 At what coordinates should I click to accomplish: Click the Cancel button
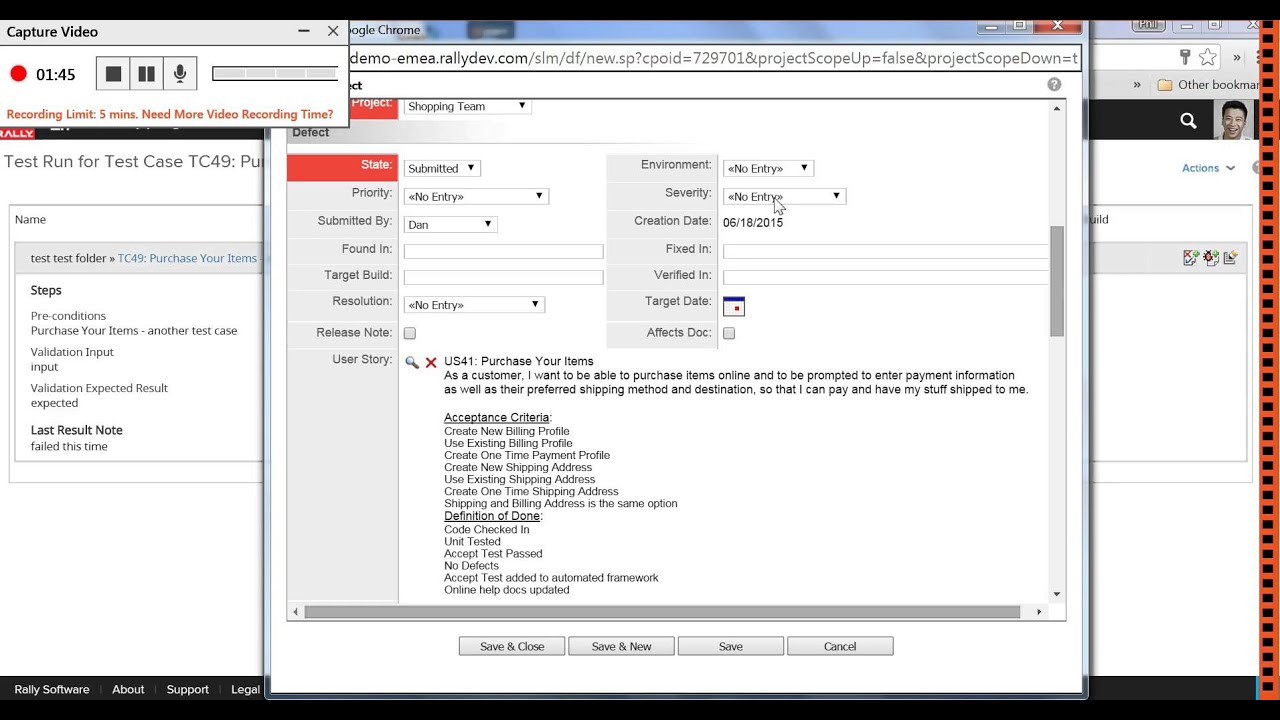point(840,646)
